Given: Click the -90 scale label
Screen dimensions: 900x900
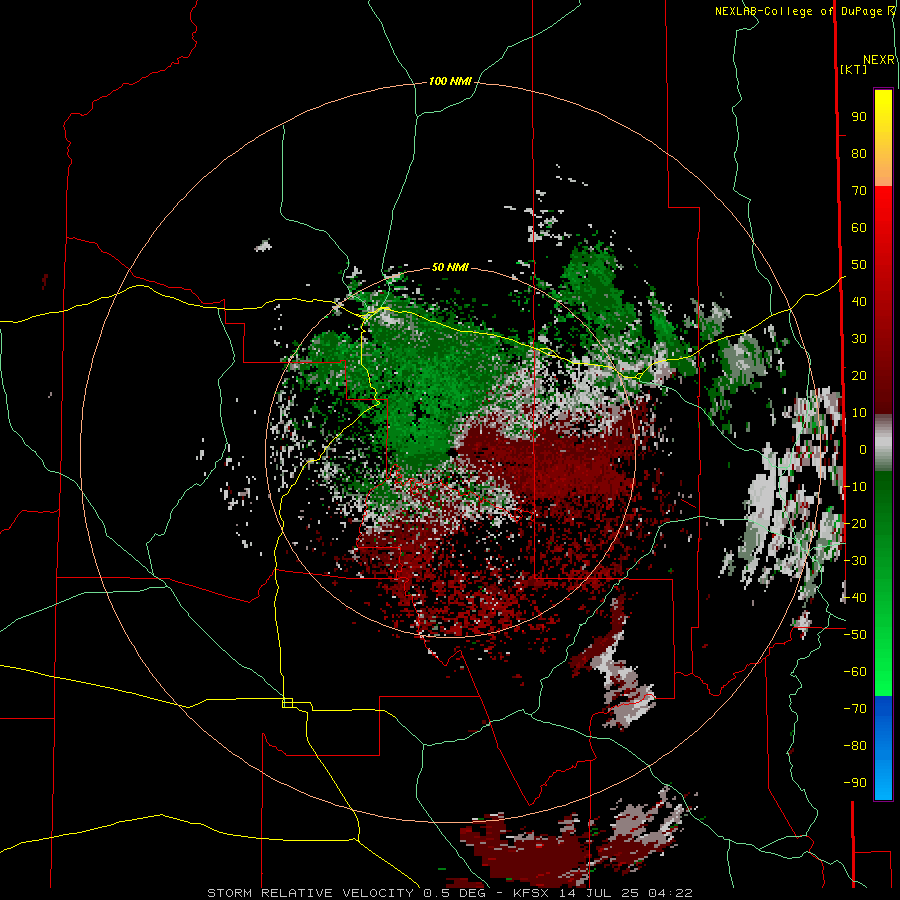Looking at the screenshot, I should pyautogui.click(x=855, y=783).
